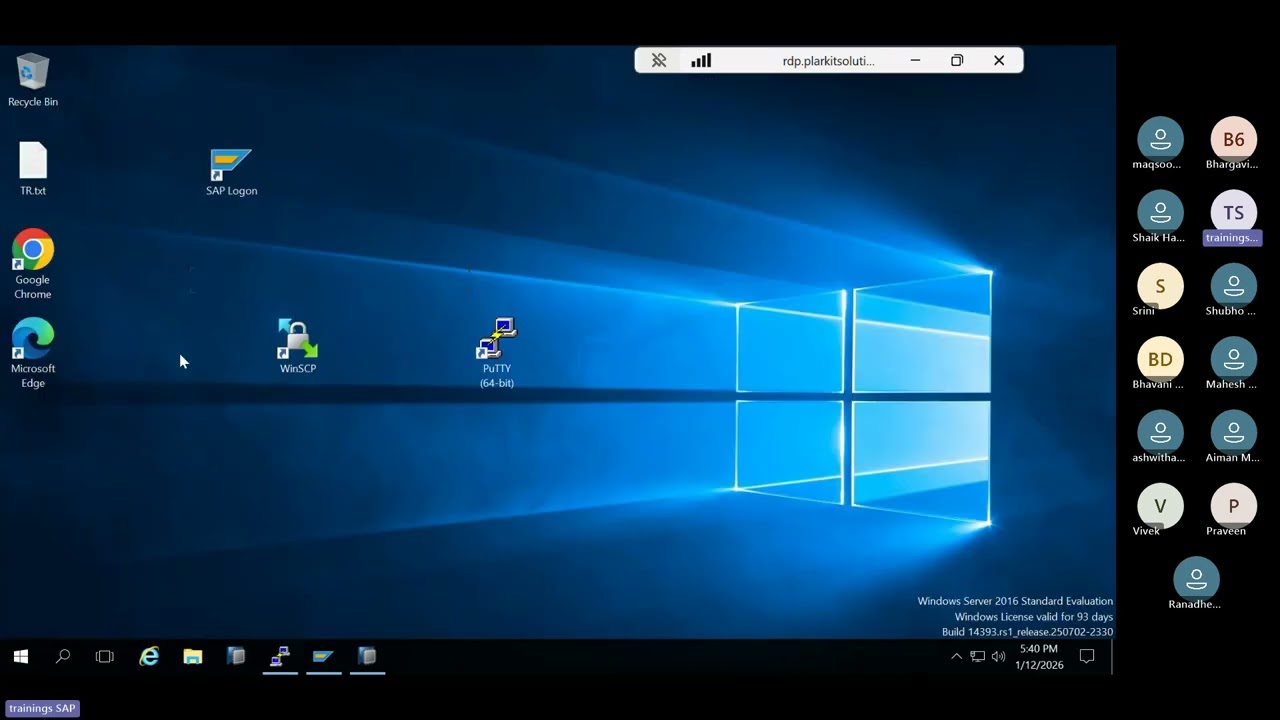
Task: Open Task View from the taskbar
Action: (104, 657)
